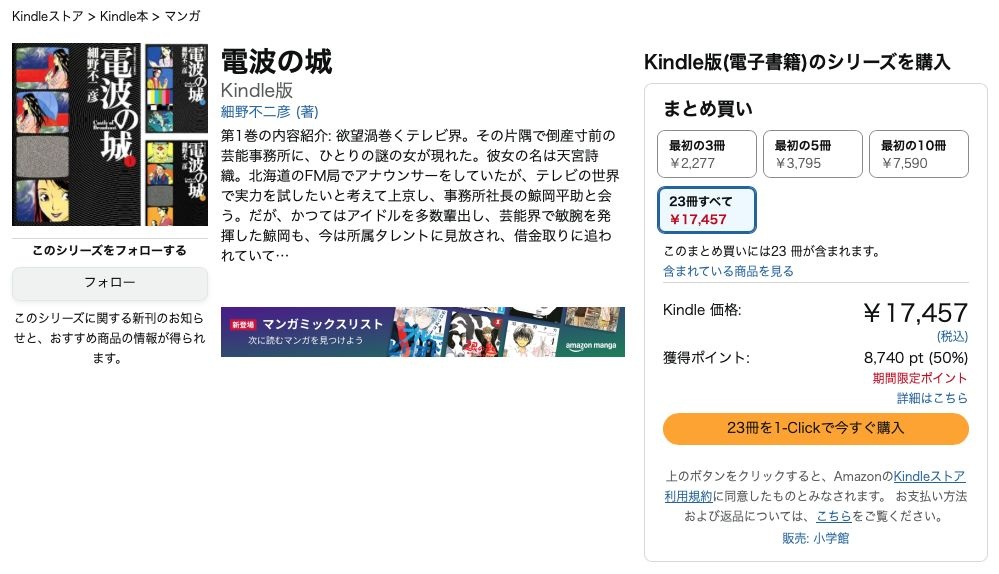Click the large 電波の城 volume 1 cover
Viewport: 999px width, 574px height.
(x=76, y=134)
